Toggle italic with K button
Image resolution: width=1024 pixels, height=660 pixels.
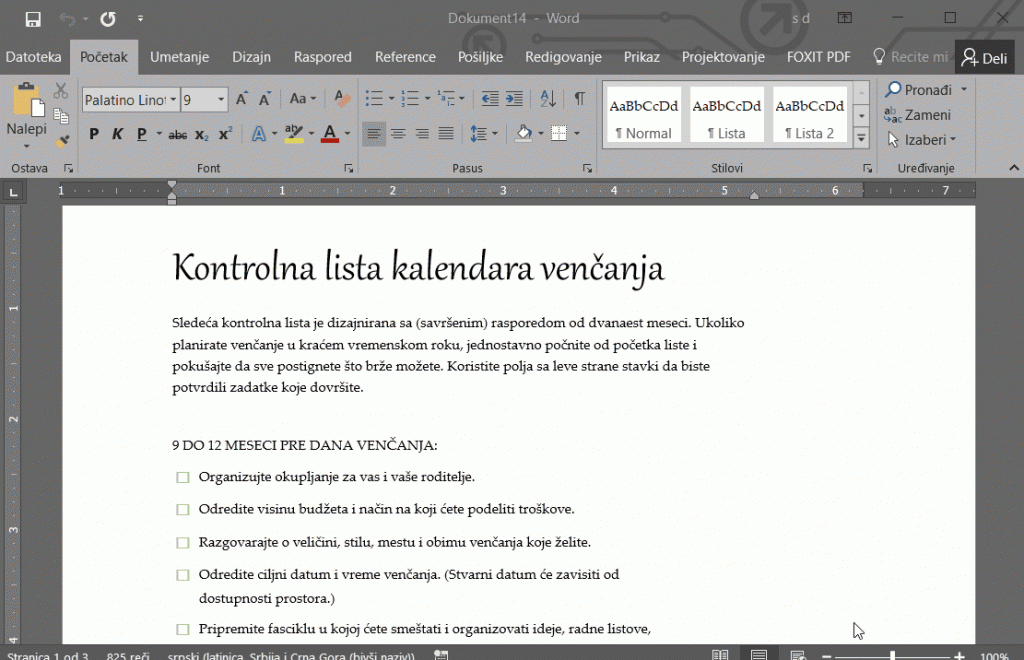tap(118, 134)
